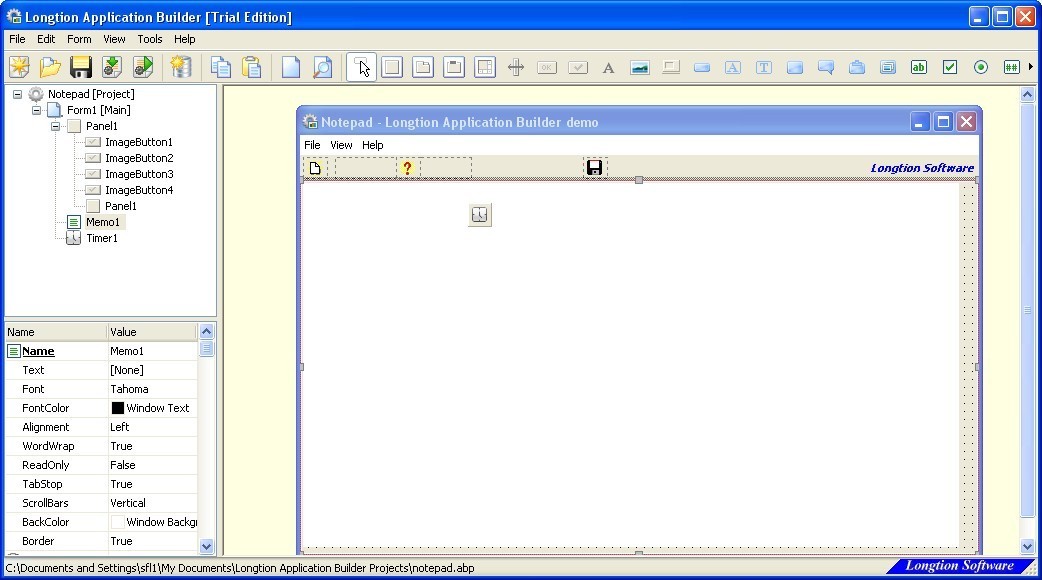Image resolution: width=1042 pixels, height=580 pixels.
Task: Pick the Label tool with the 'A' icon
Action: pyautogui.click(x=607, y=67)
